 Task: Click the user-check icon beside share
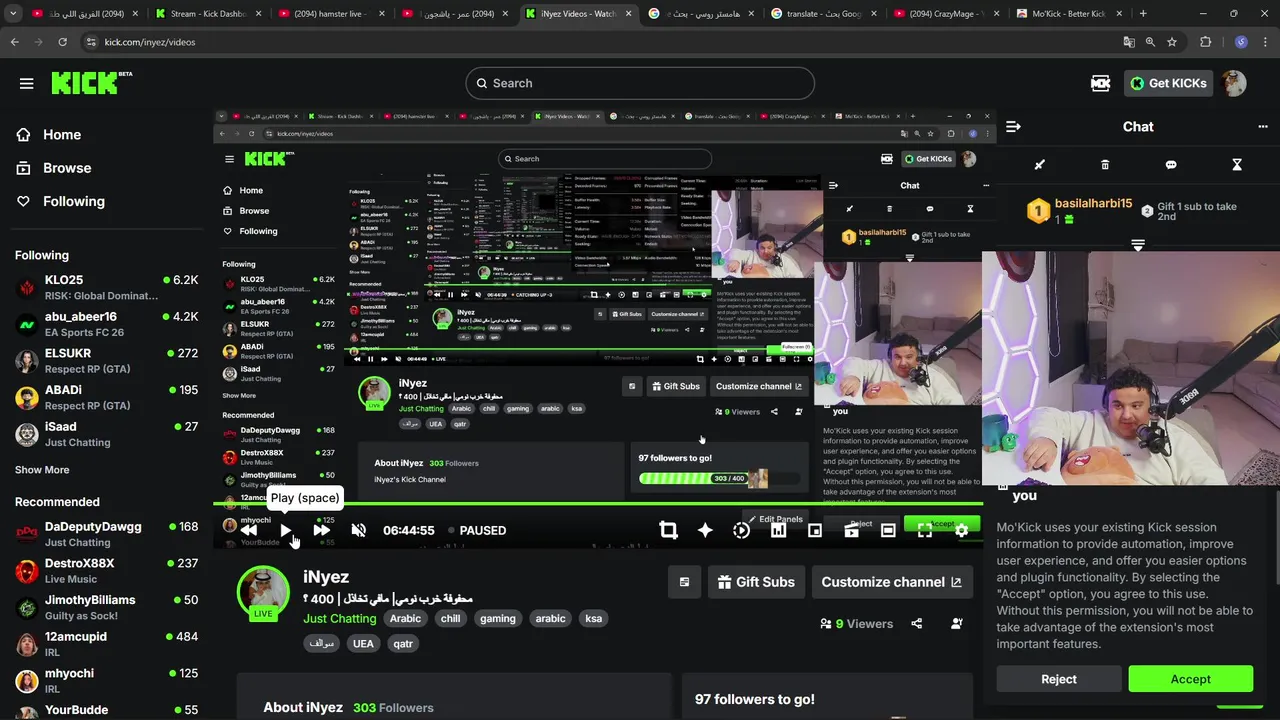point(957,623)
